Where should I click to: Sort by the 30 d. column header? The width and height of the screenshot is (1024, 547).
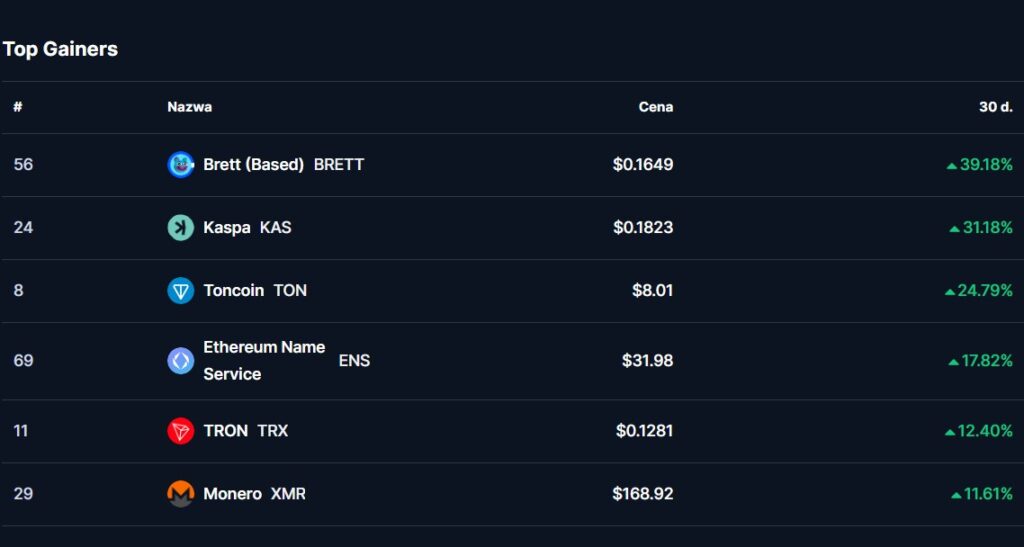point(995,107)
